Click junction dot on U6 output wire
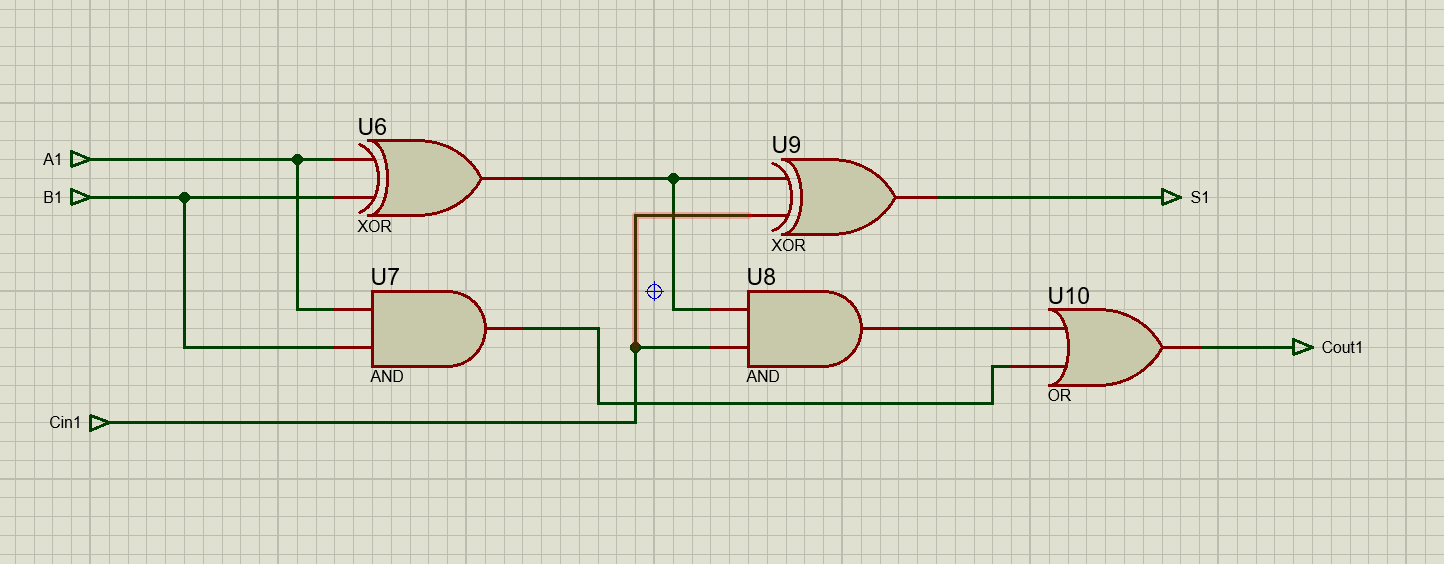 click(x=673, y=178)
